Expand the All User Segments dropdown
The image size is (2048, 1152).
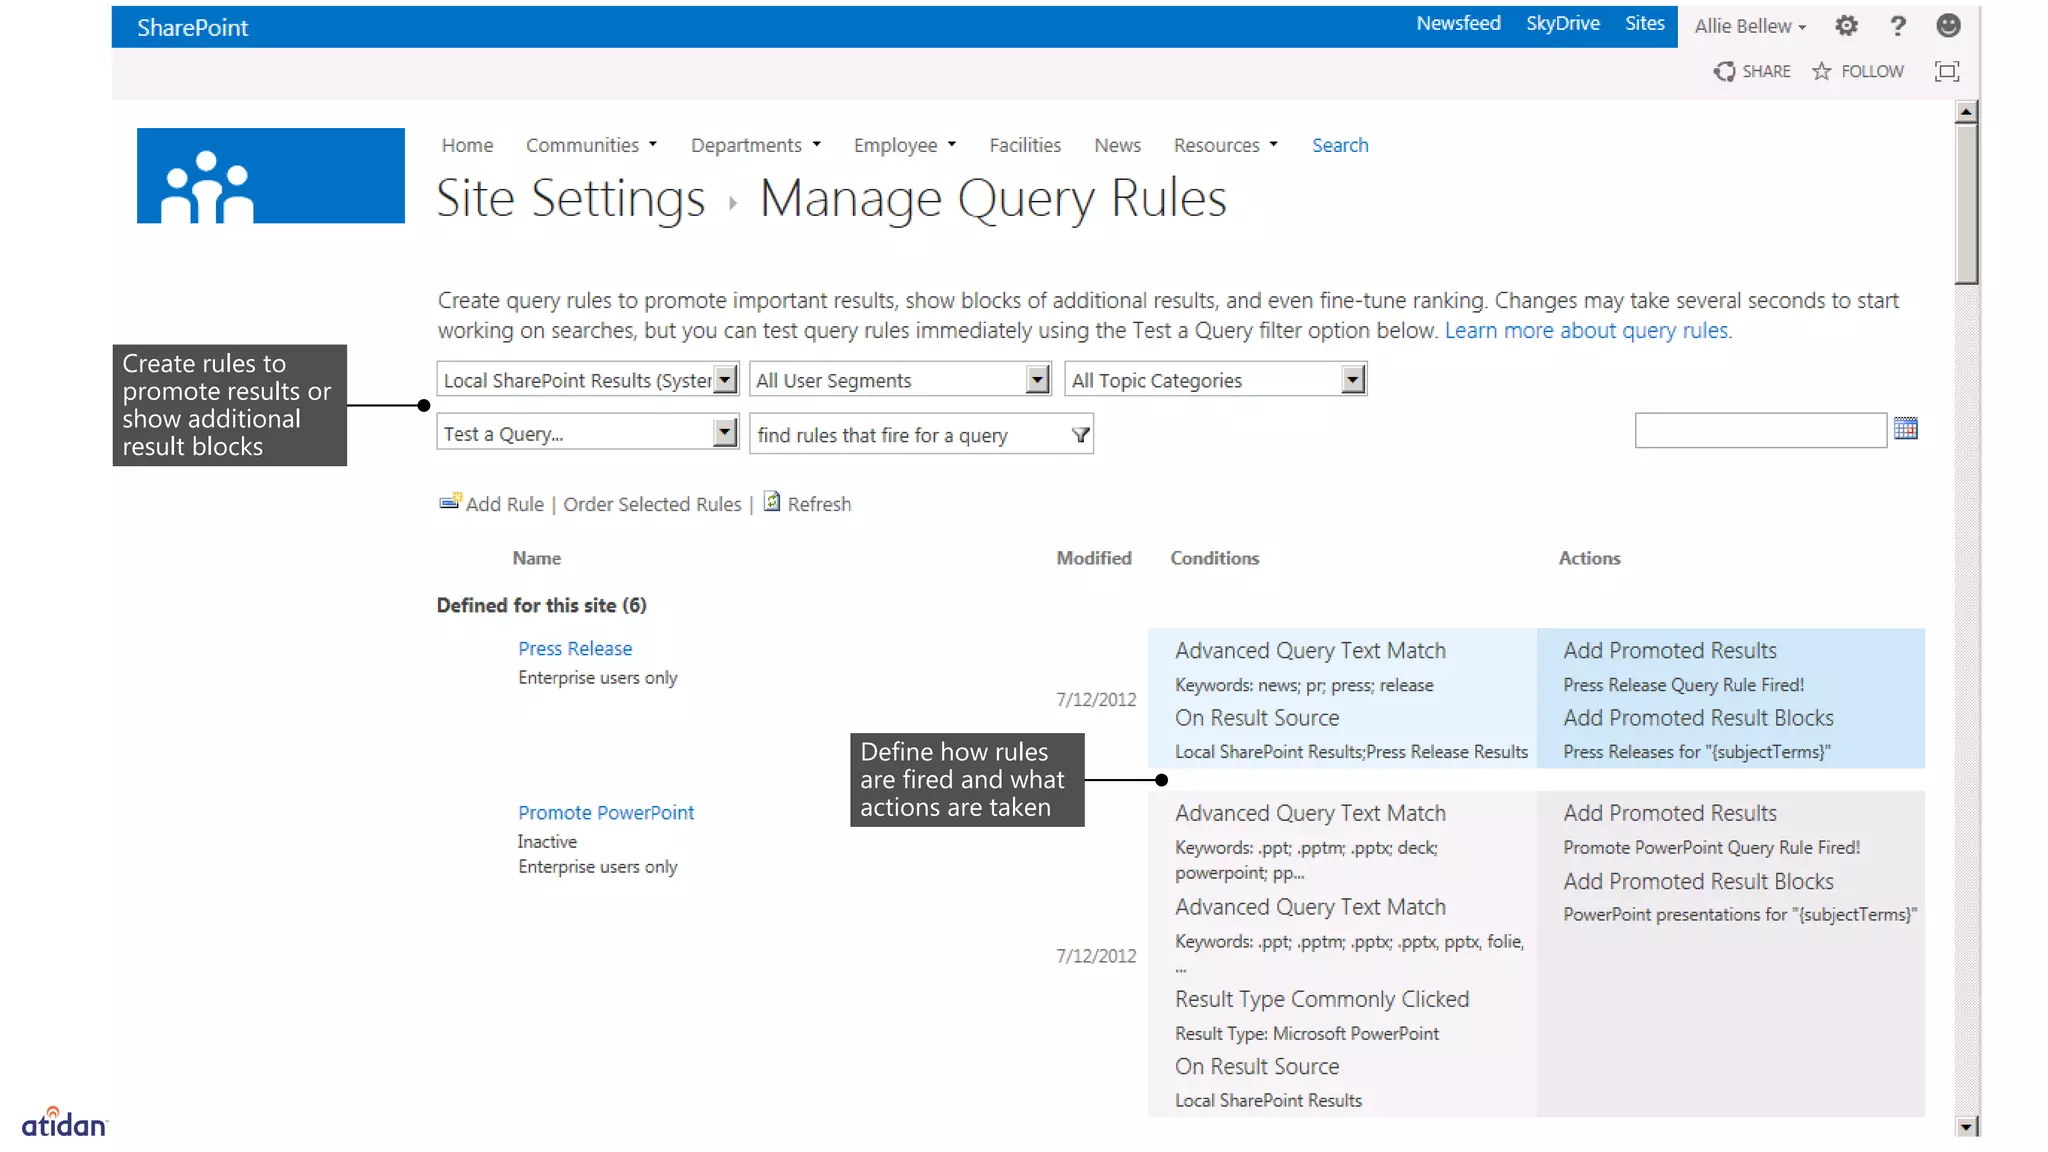(900, 380)
